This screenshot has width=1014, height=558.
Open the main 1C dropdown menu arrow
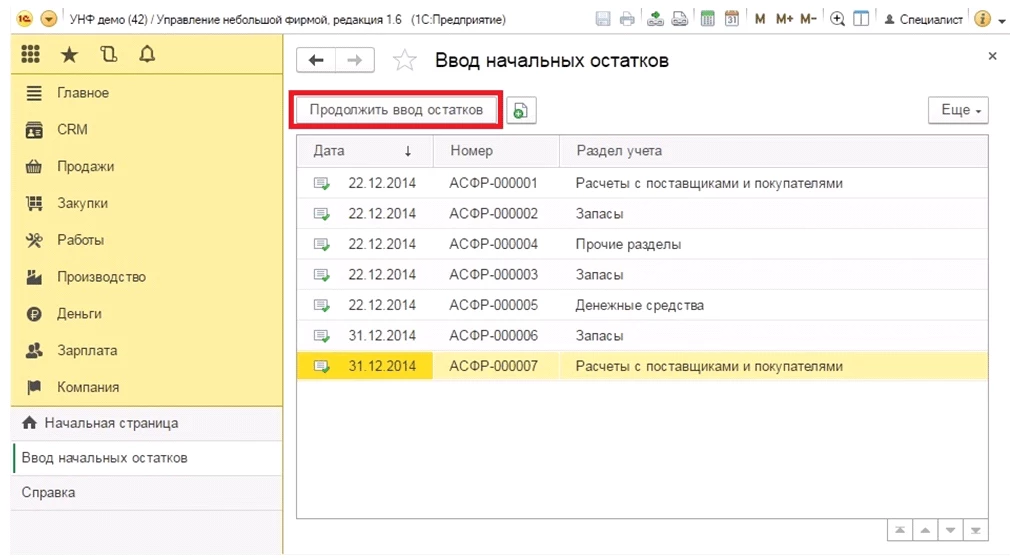[x=49, y=19]
